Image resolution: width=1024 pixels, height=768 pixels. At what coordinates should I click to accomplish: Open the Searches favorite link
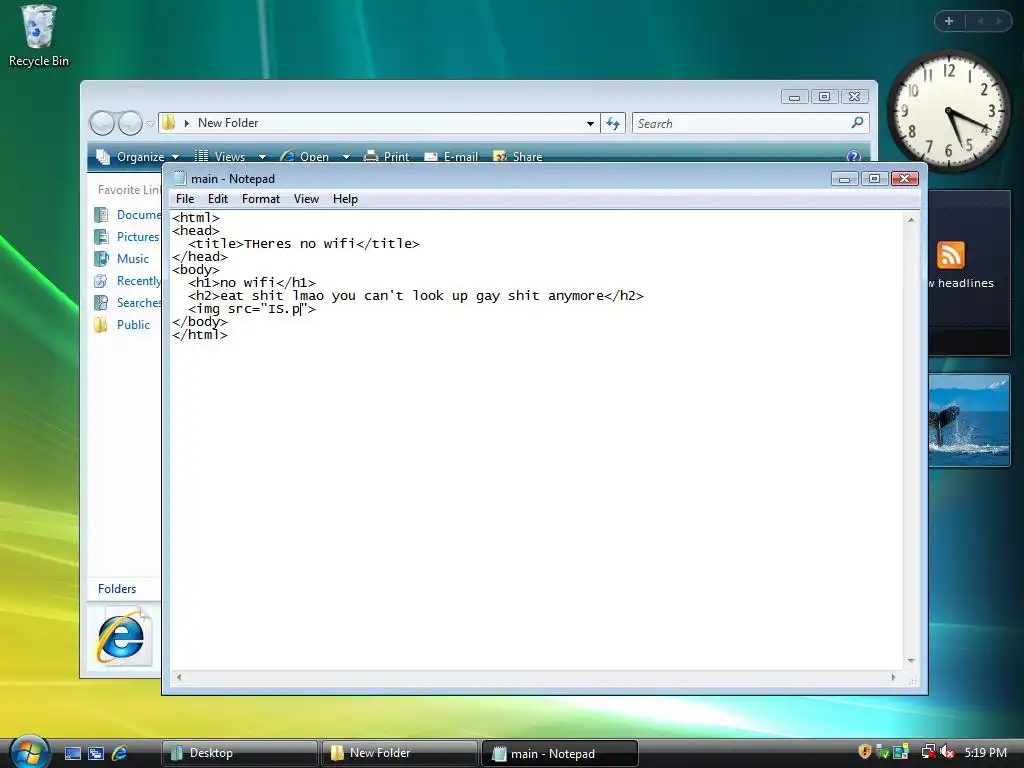tap(129, 303)
